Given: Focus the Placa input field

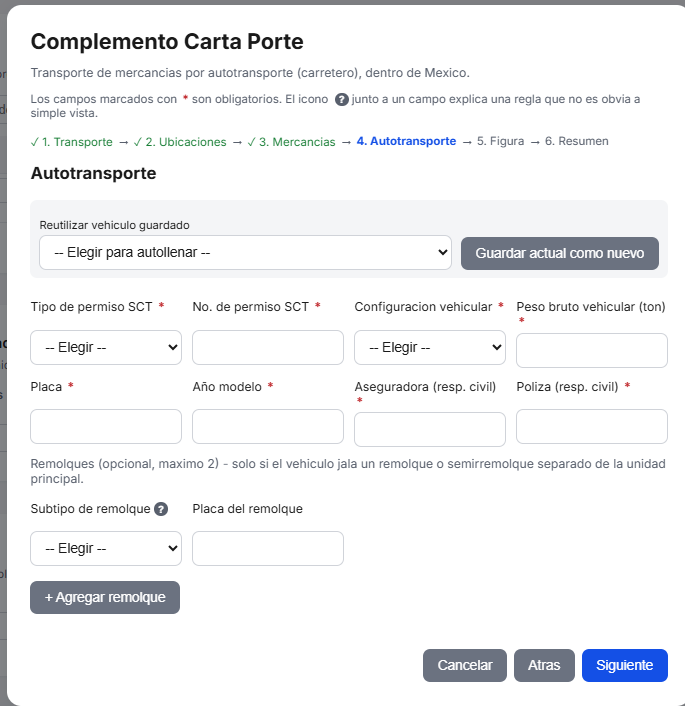Looking at the screenshot, I should click(106, 426).
